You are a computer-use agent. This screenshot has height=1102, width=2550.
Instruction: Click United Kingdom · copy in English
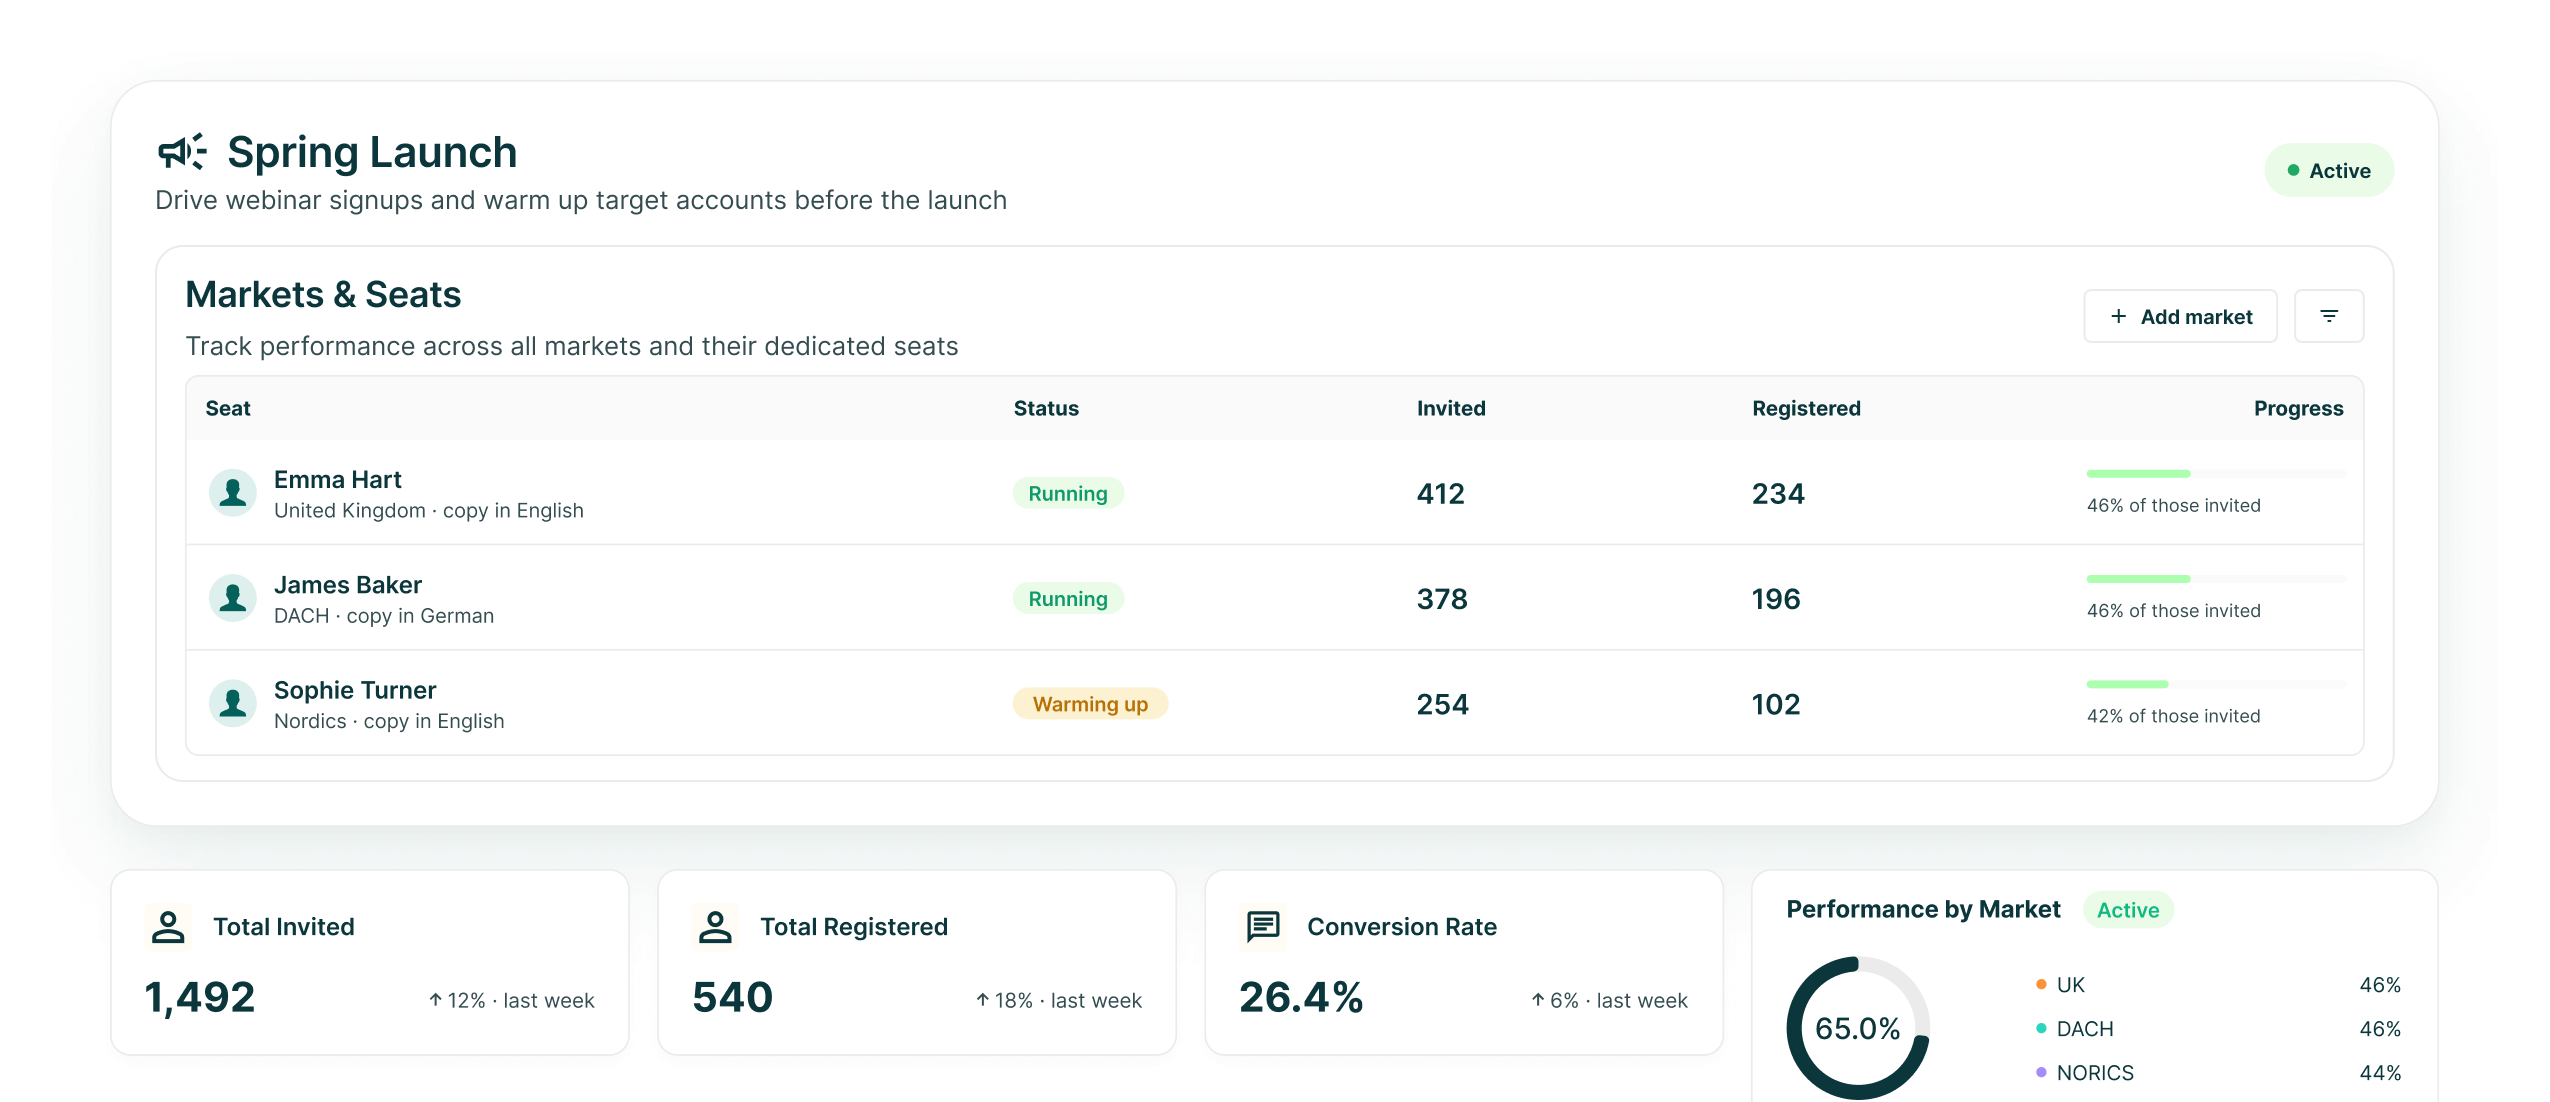pos(429,511)
